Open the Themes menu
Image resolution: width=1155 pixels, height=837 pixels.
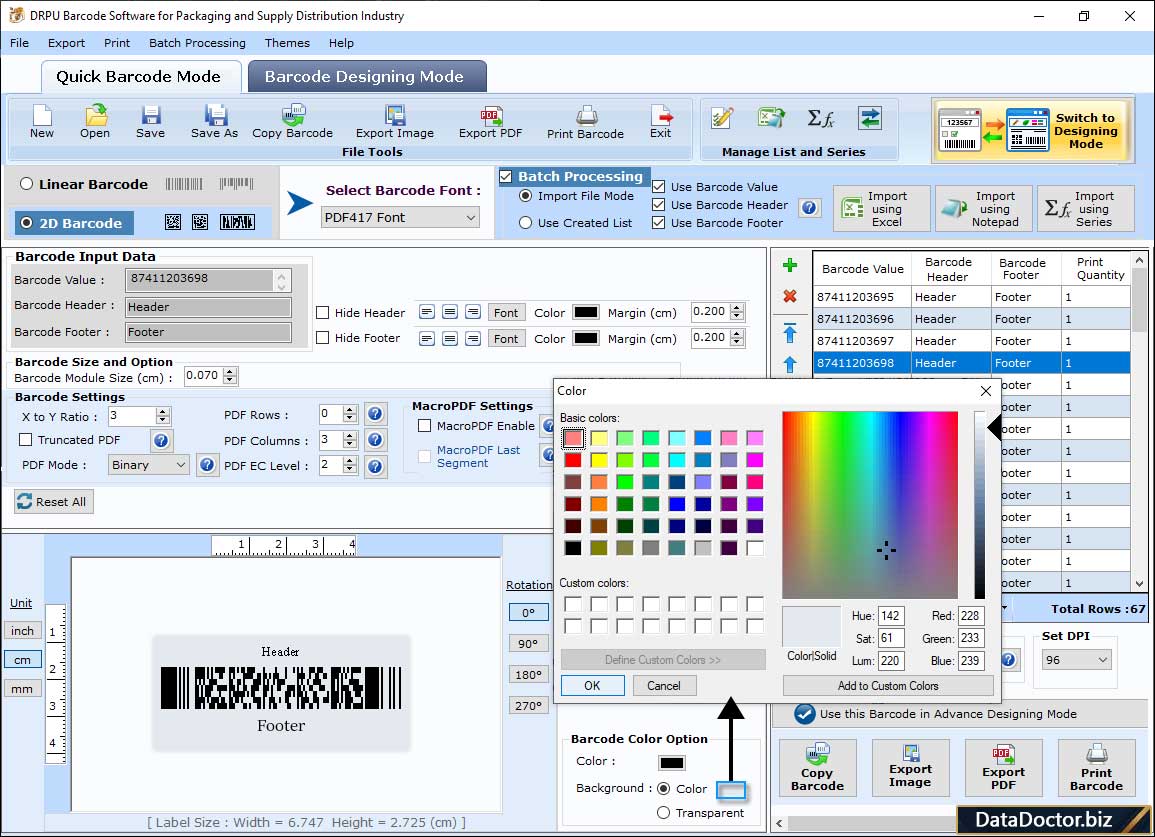[287, 43]
